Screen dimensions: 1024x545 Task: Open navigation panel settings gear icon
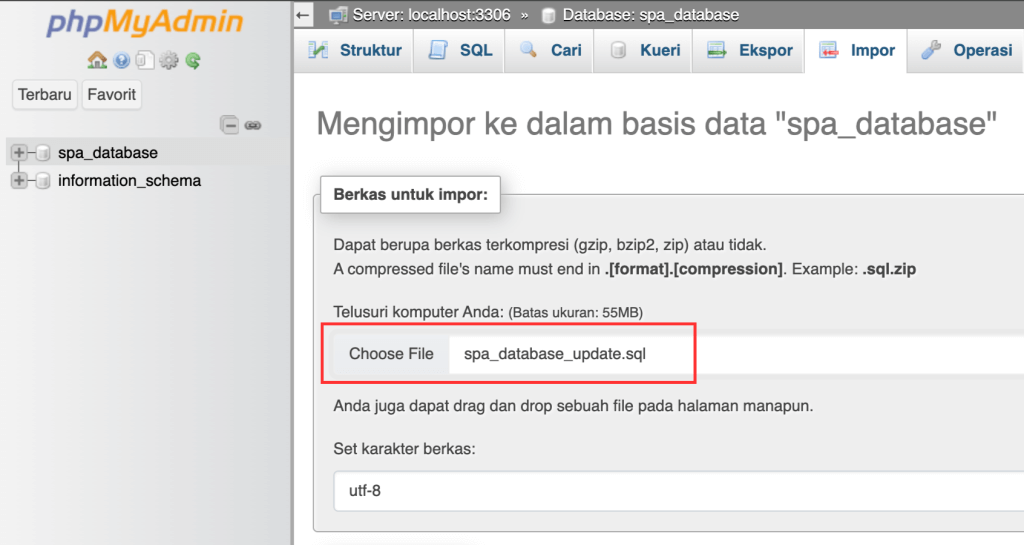click(169, 61)
